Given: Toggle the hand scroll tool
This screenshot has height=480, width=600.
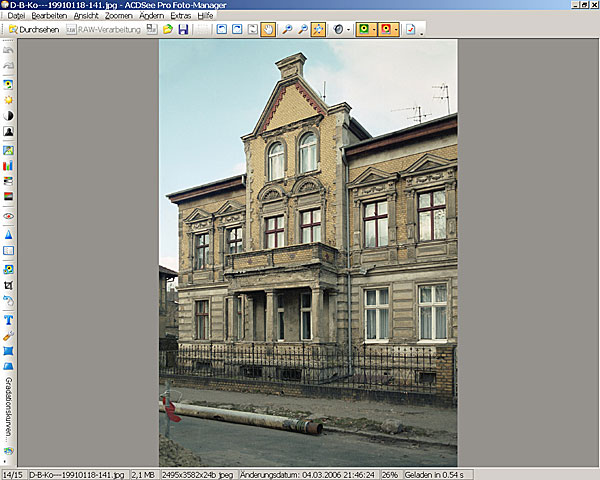Looking at the screenshot, I should tap(267, 30).
